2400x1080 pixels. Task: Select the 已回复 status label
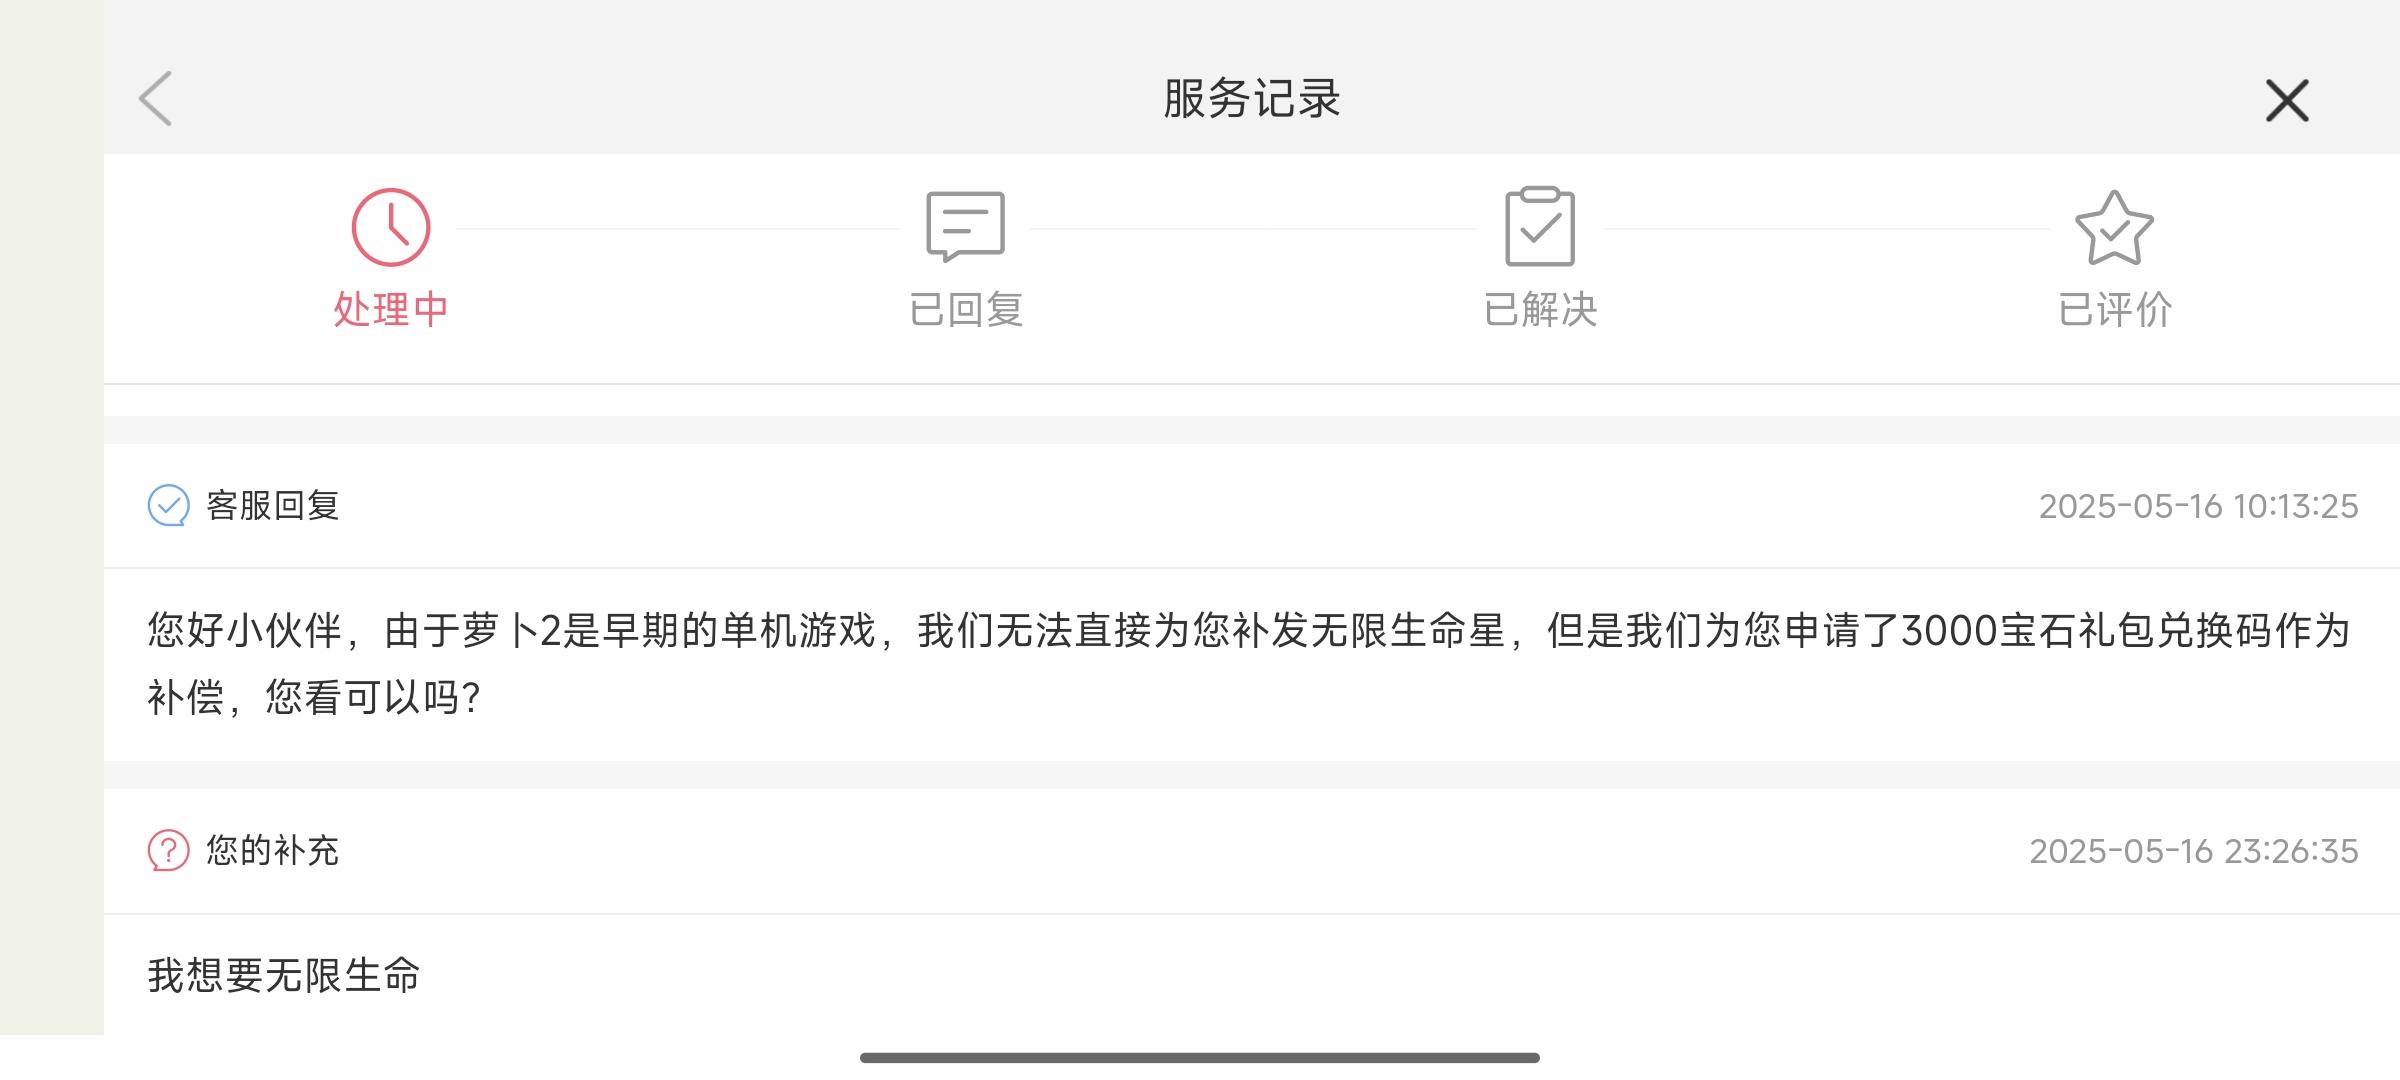[x=966, y=310]
